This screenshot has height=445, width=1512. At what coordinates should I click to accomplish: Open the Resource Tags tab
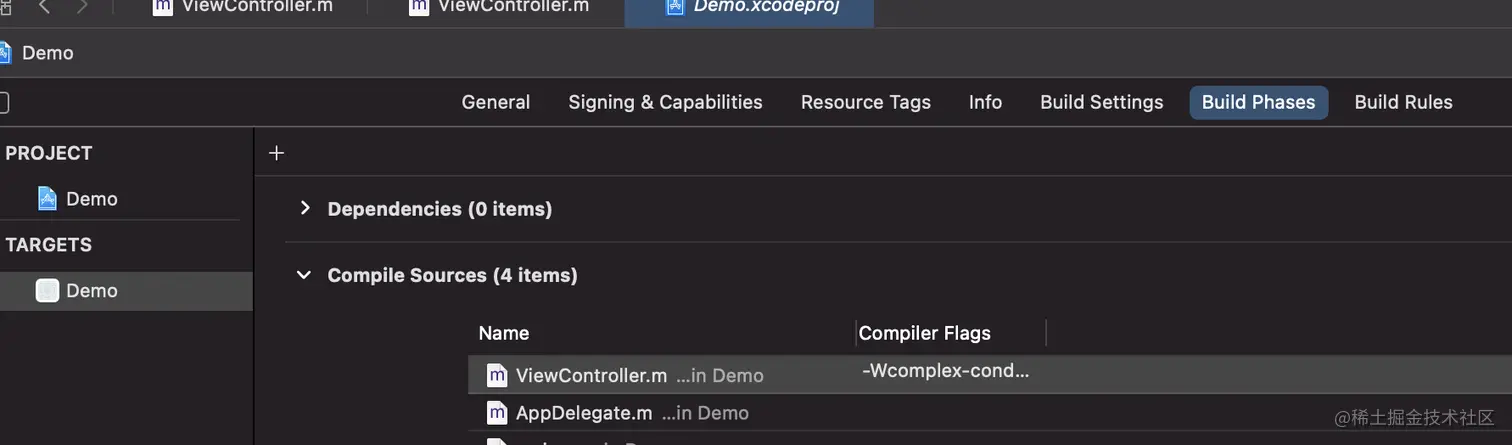pos(865,102)
